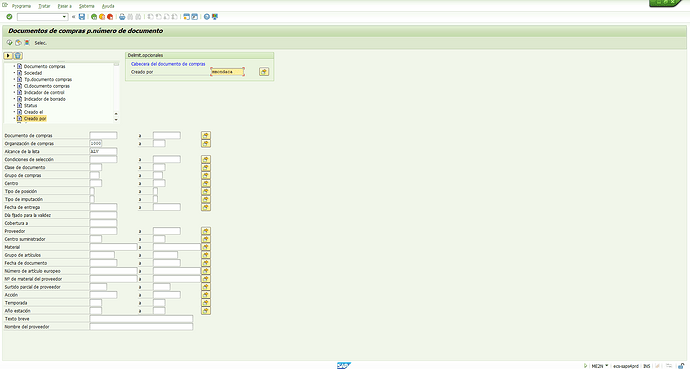Screen dimensions: 690x369
Task: Click the trash delete selection icon
Action: [x=18, y=55]
